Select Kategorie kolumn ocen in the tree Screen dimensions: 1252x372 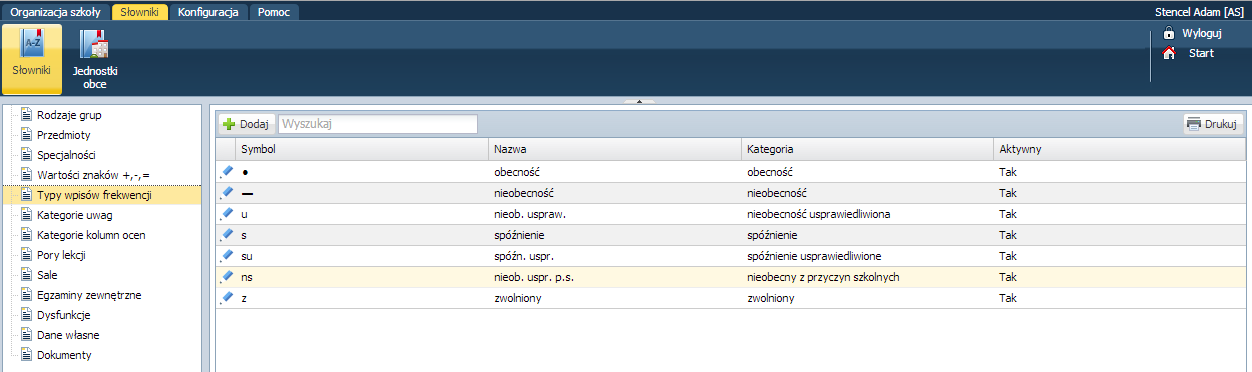tap(91, 235)
